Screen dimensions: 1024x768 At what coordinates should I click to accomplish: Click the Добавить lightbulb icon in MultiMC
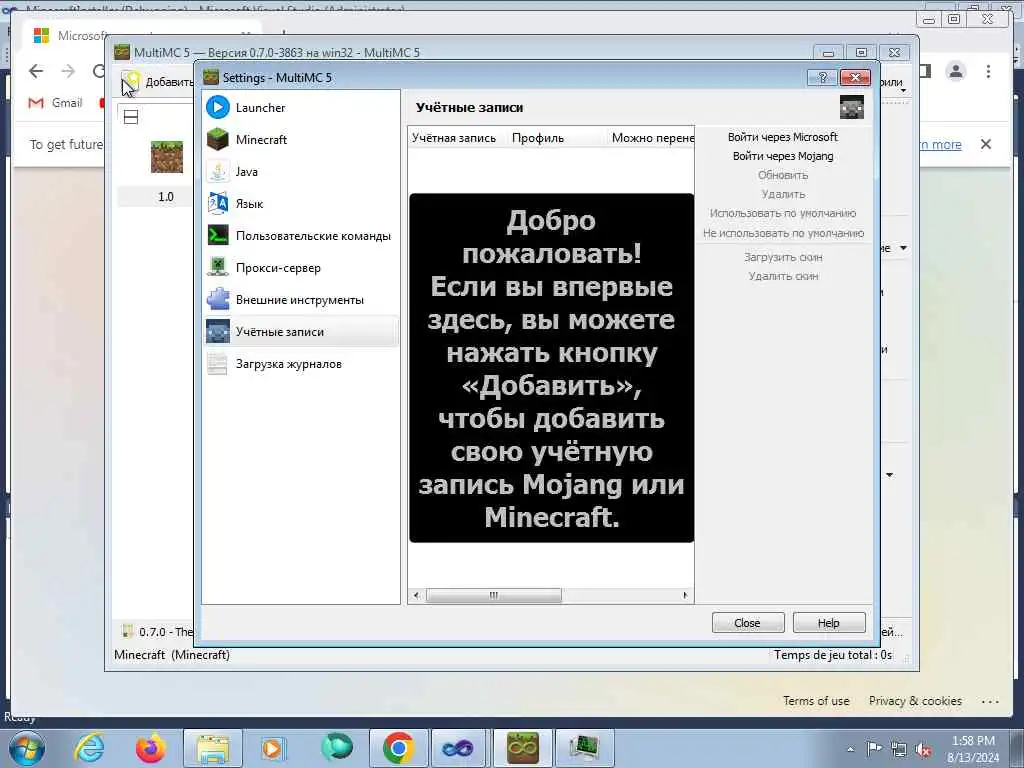[x=131, y=82]
